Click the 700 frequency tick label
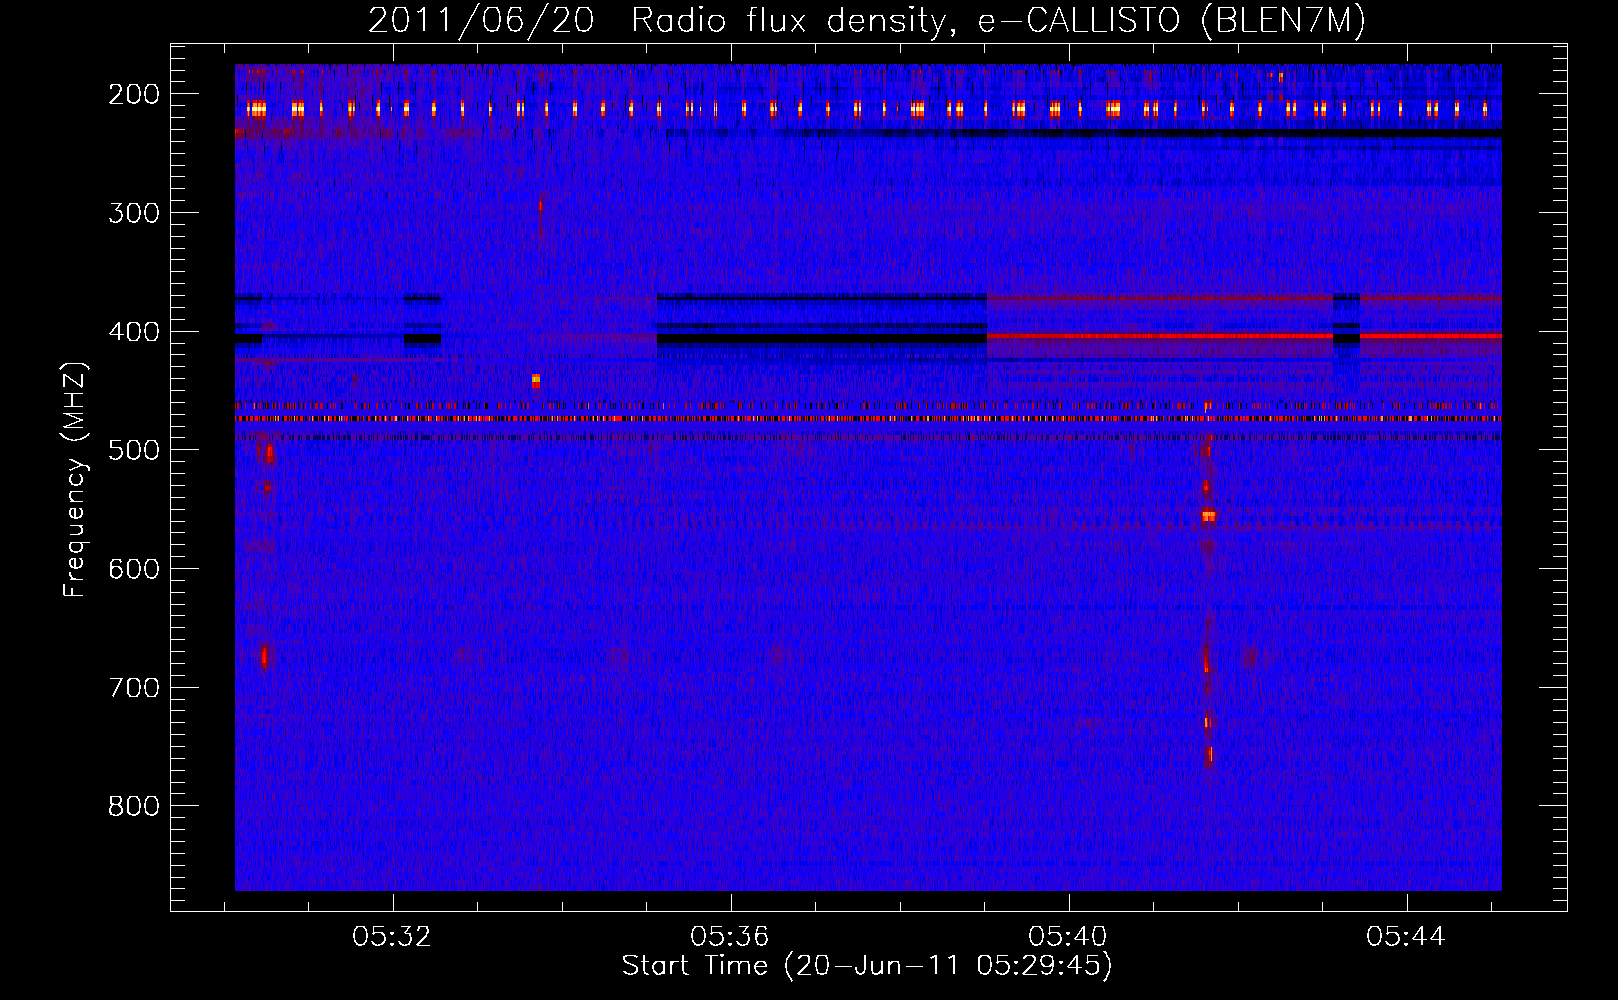This screenshot has width=1618, height=1000. pos(134,688)
